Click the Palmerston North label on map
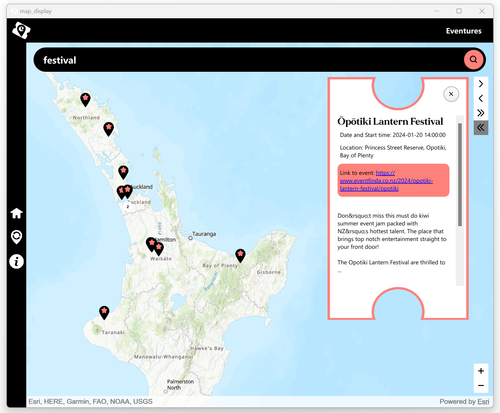 180,384
